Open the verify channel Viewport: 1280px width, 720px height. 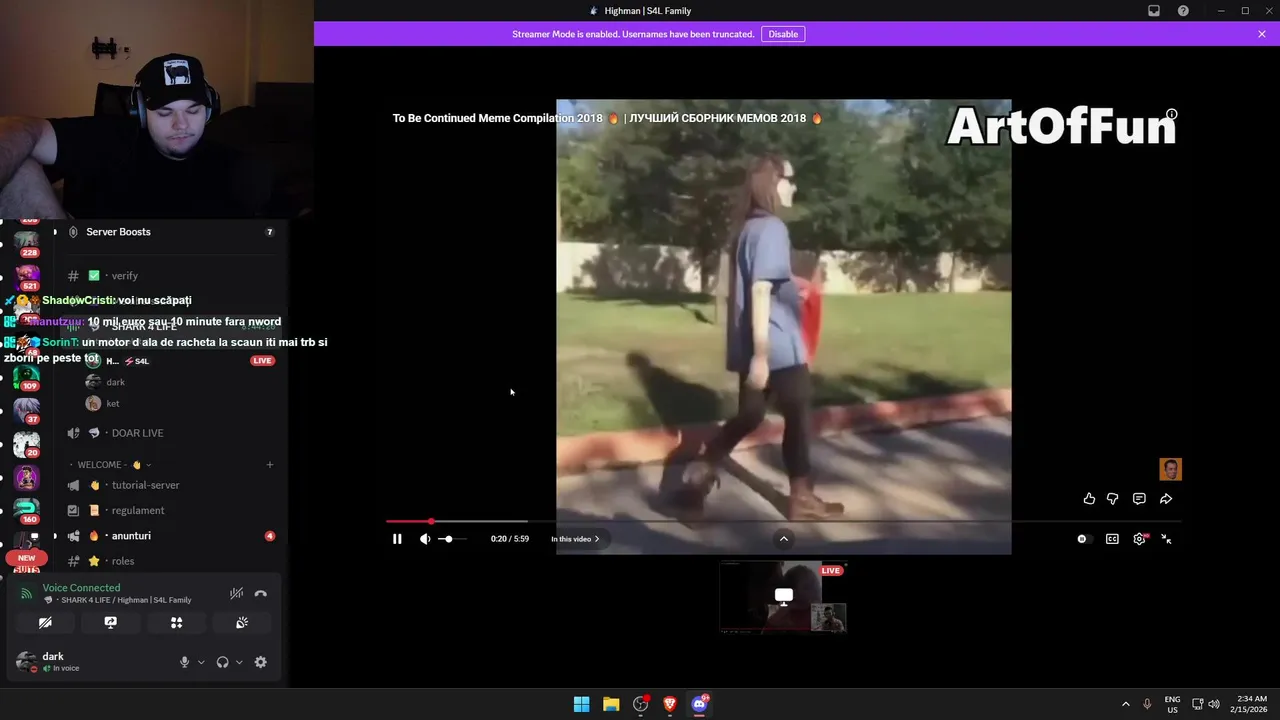tap(170, 276)
